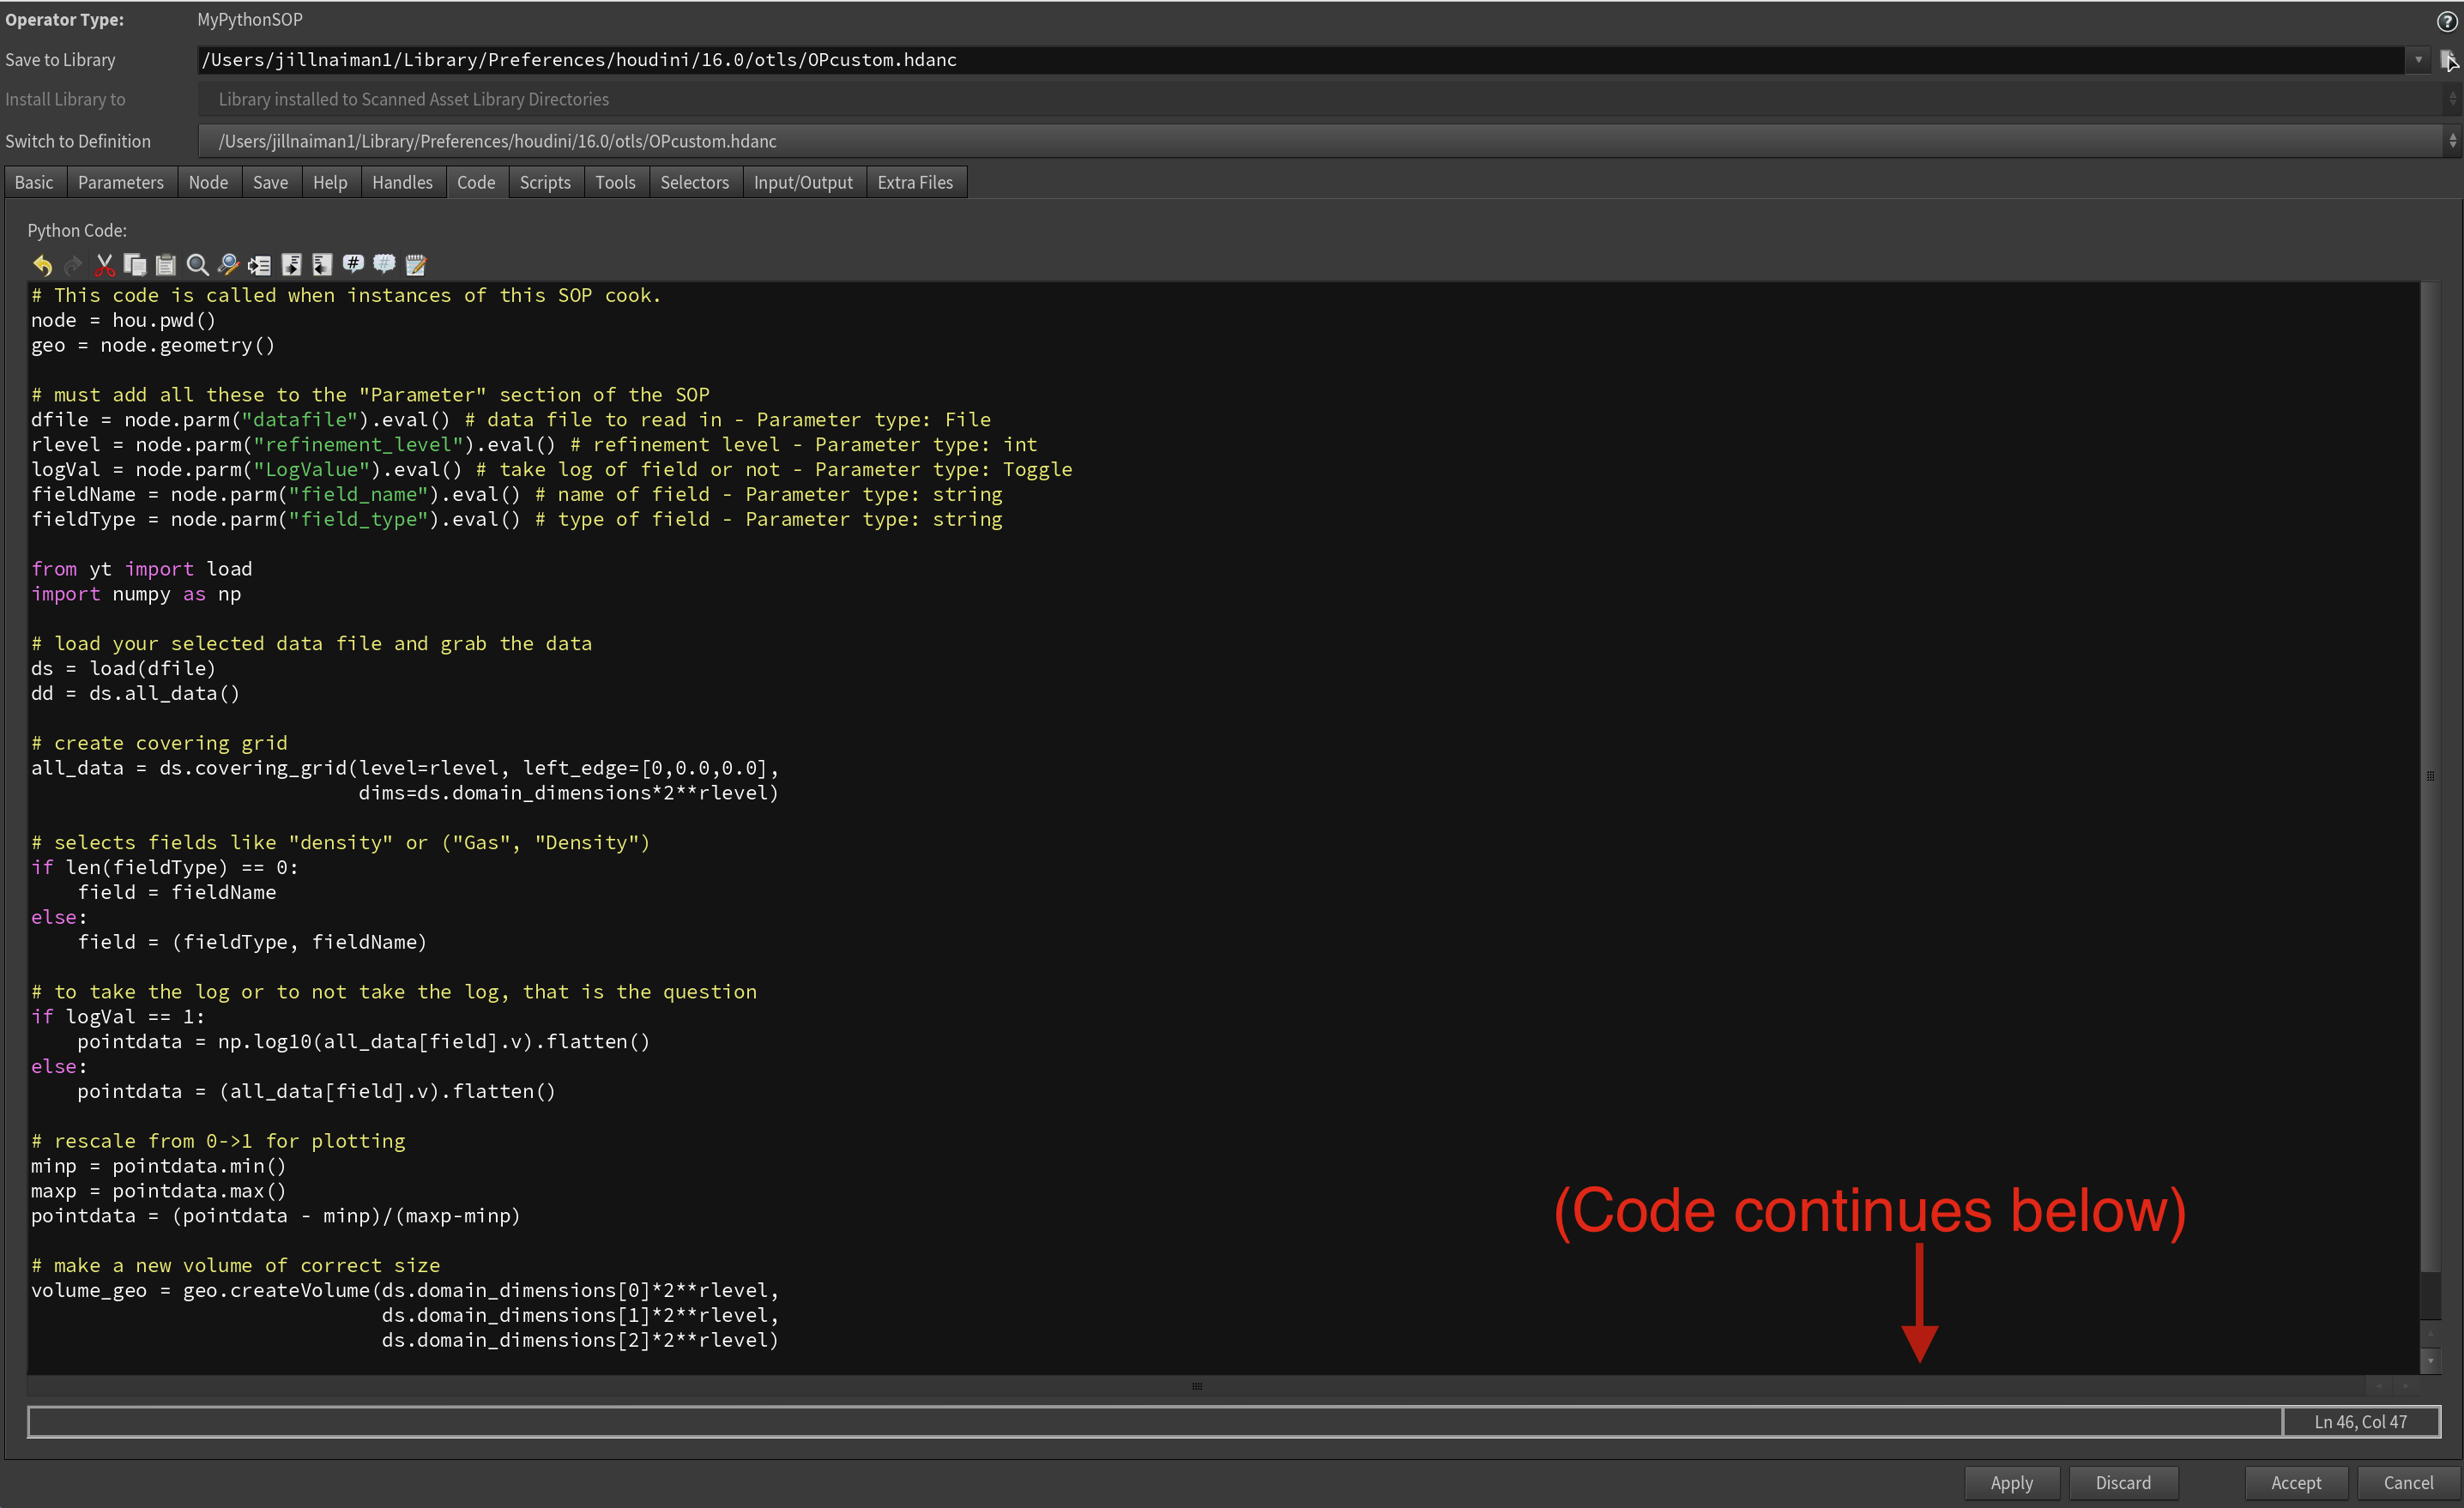The height and width of the screenshot is (1508, 2464).
Task: Click the scroll down arrow of the code editor
Action: pos(2430,1361)
